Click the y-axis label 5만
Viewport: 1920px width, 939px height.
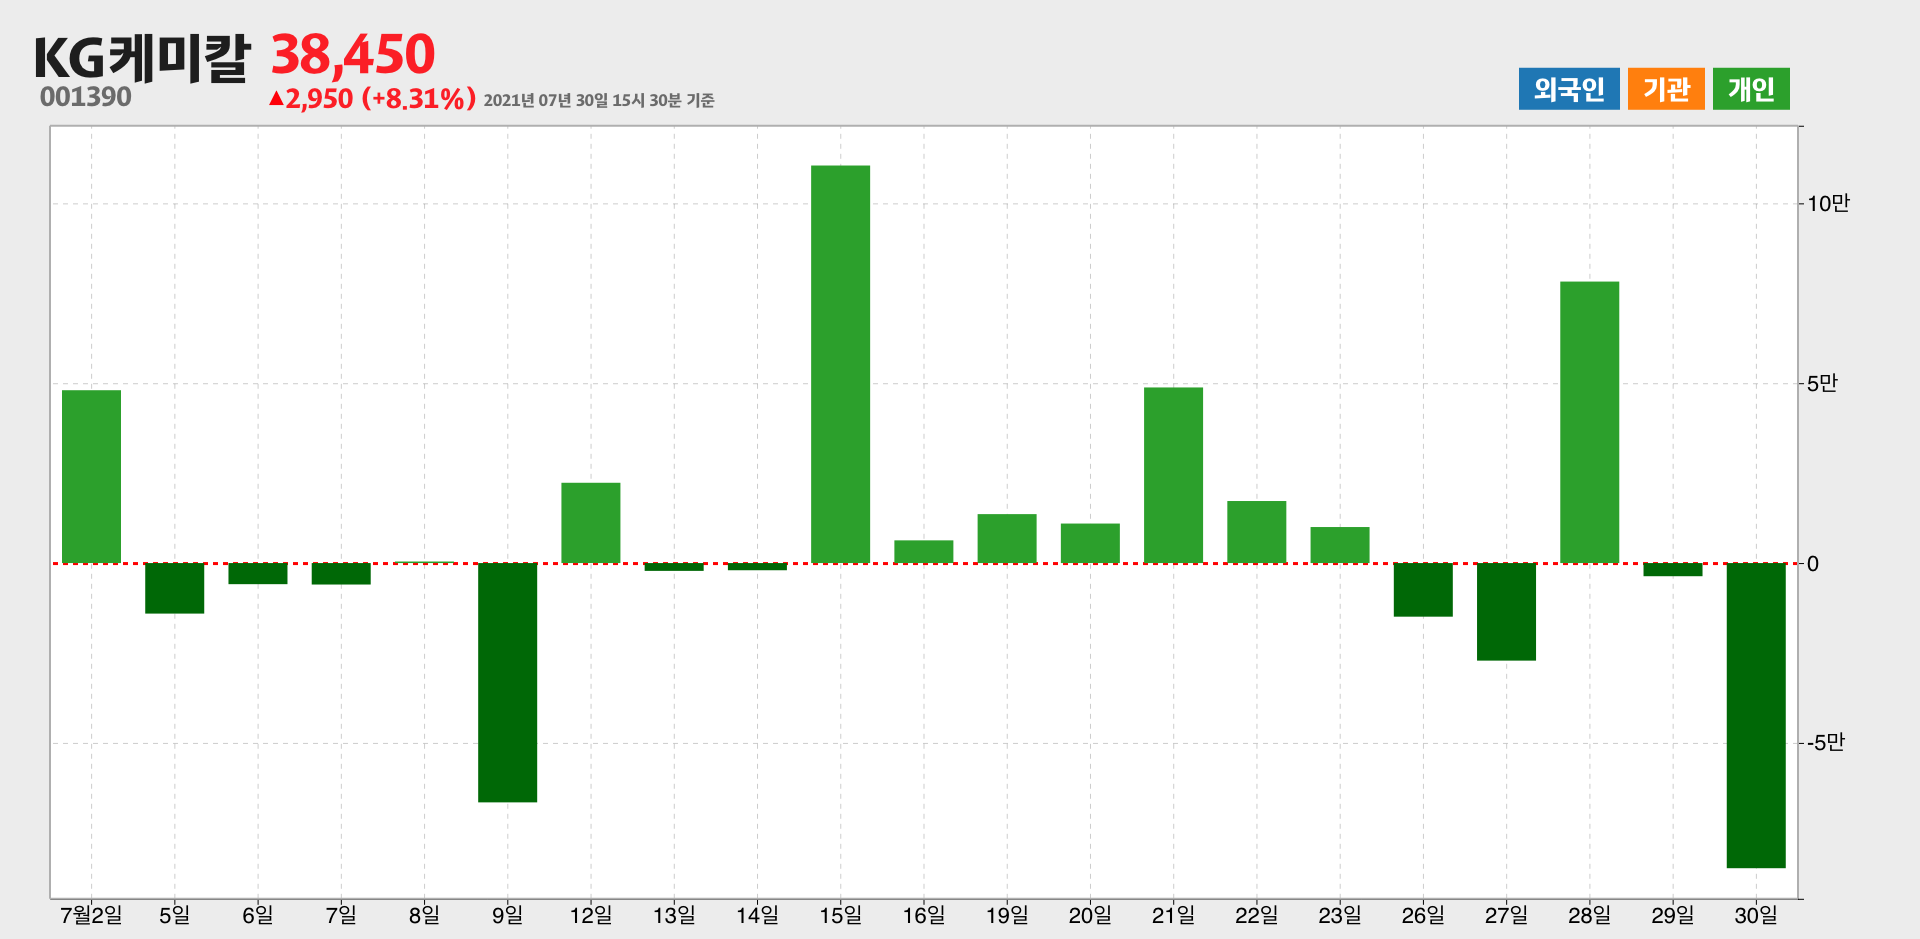[1822, 383]
